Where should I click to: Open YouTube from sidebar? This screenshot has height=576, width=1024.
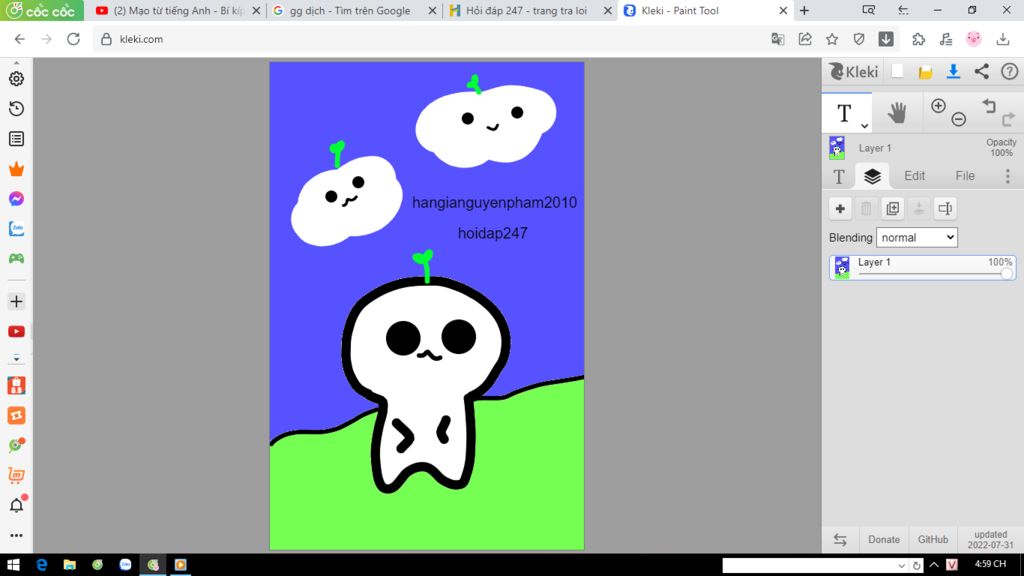pos(16,332)
